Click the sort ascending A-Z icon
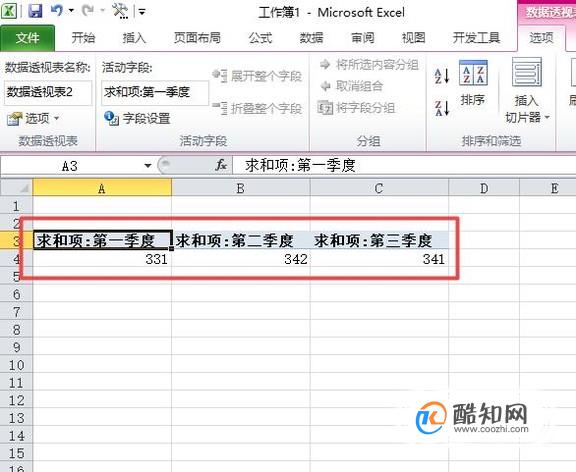 click(442, 76)
